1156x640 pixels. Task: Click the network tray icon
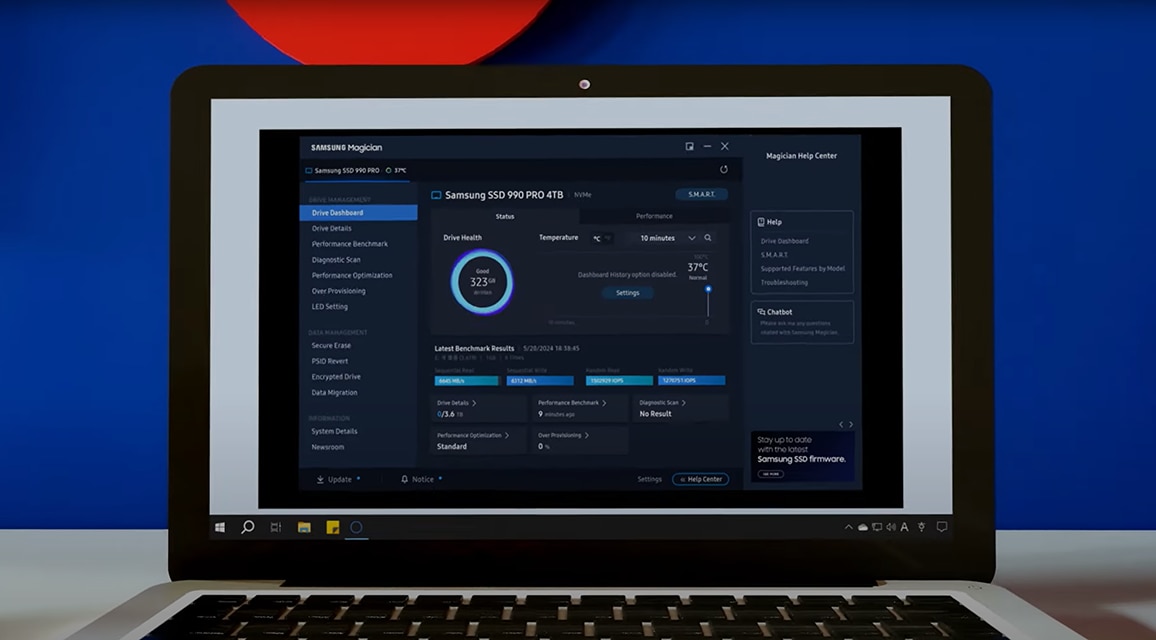point(877,527)
